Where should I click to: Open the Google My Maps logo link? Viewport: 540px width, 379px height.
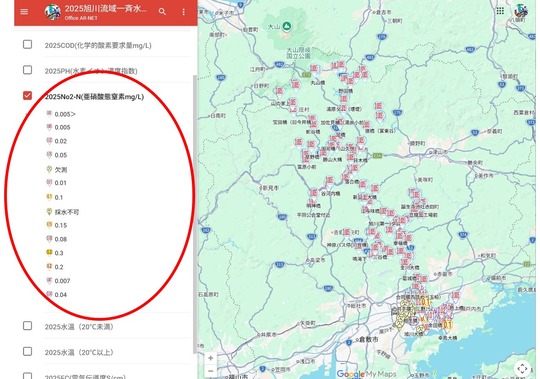coord(366,374)
